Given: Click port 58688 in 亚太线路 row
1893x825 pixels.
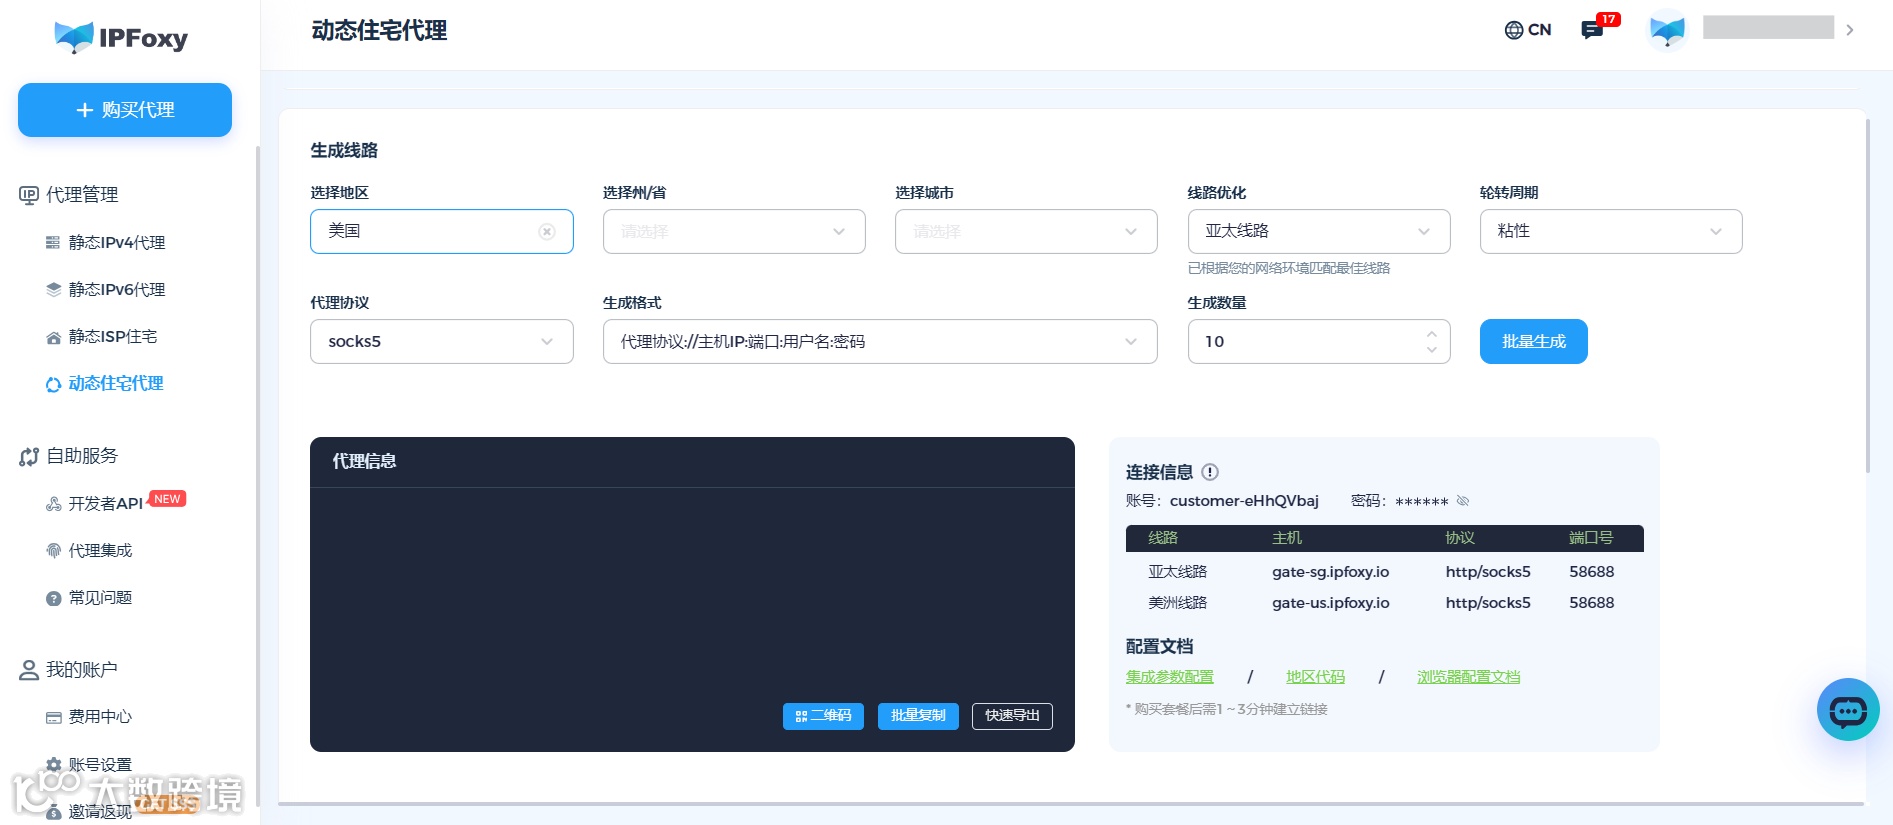Looking at the screenshot, I should (1591, 572).
